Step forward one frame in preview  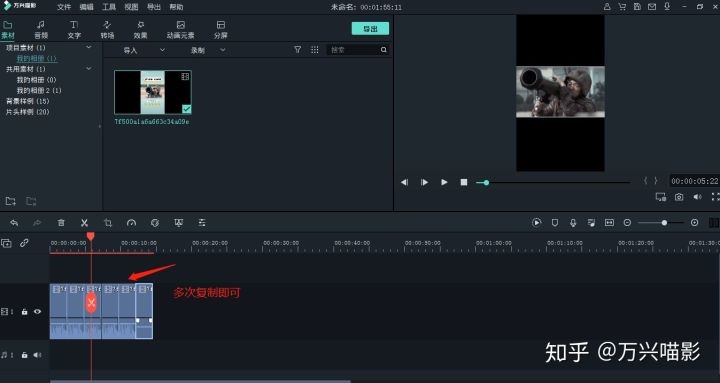pyautogui.click(x=424, y=182)
